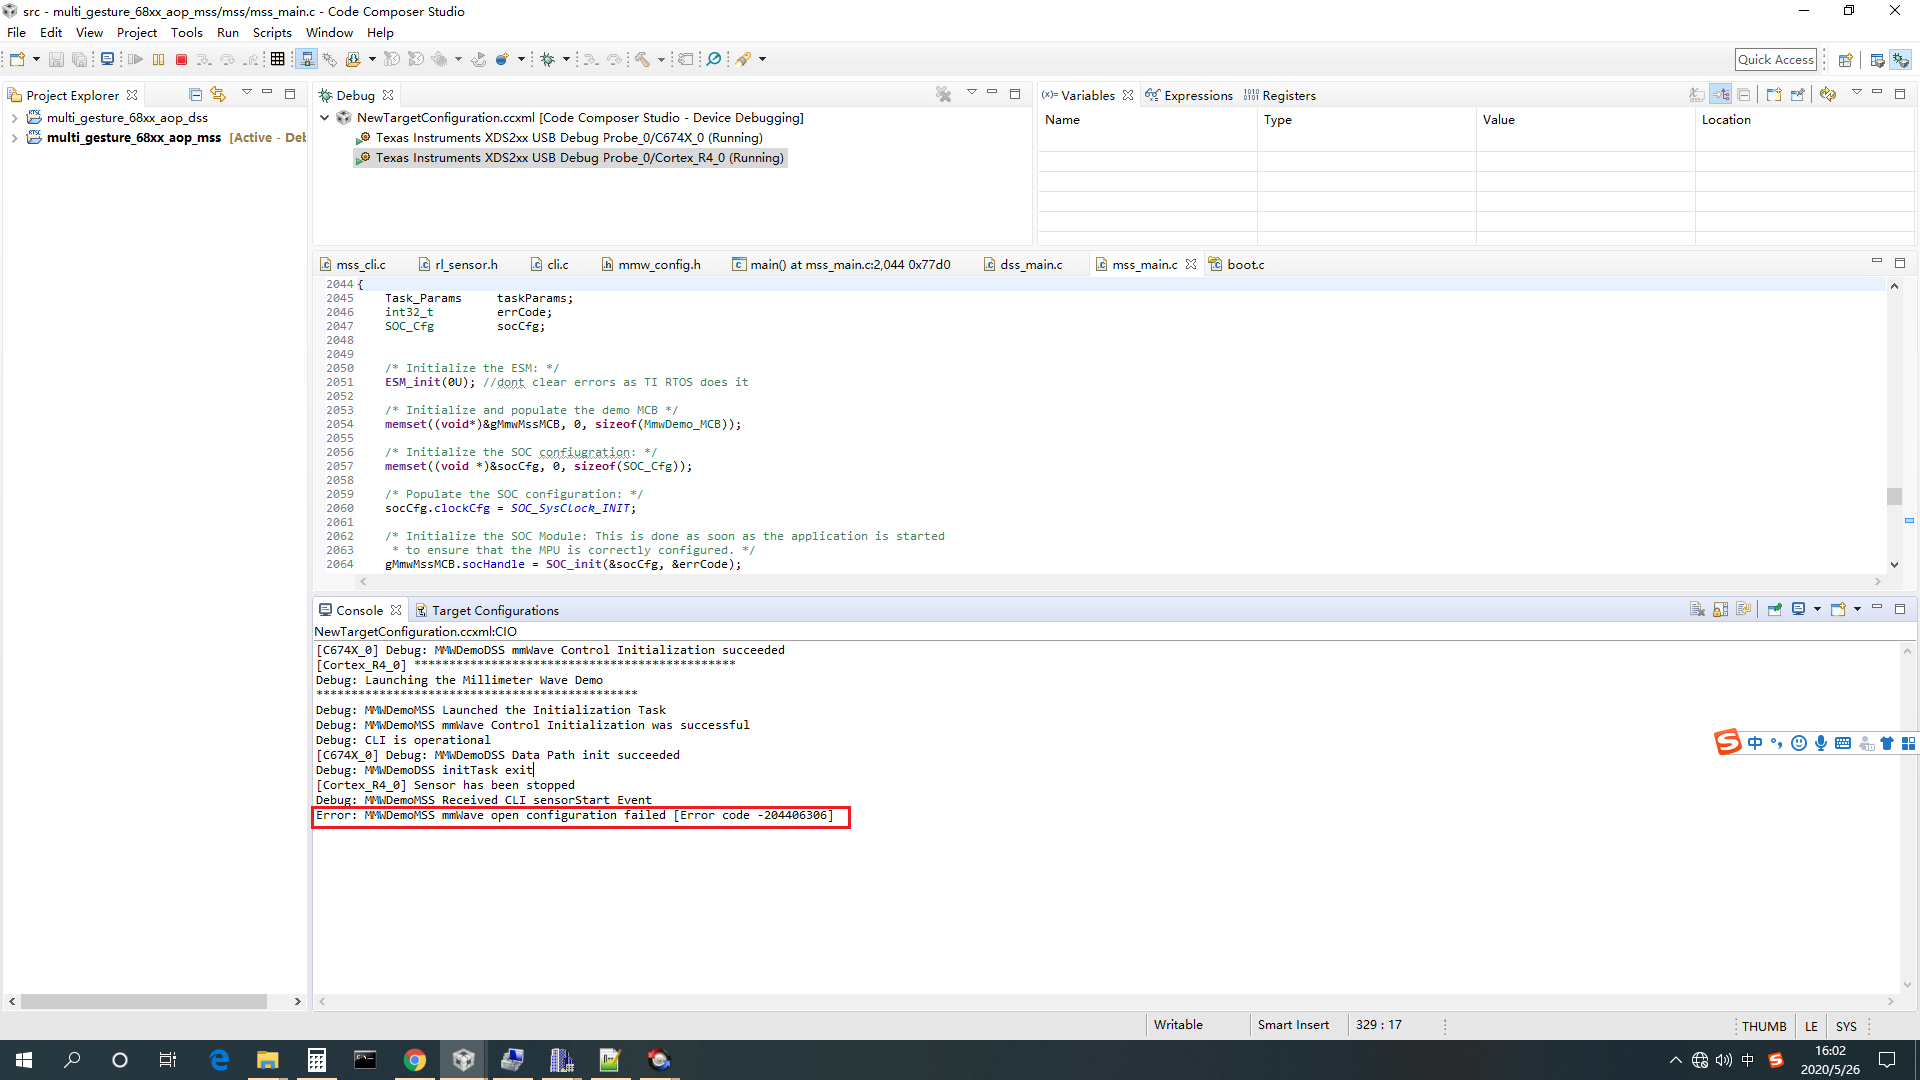Switch to the Registers tab
The width and height of the screenshot is (1920, 1080).
pyautogui.click(x=1280, y=95)
